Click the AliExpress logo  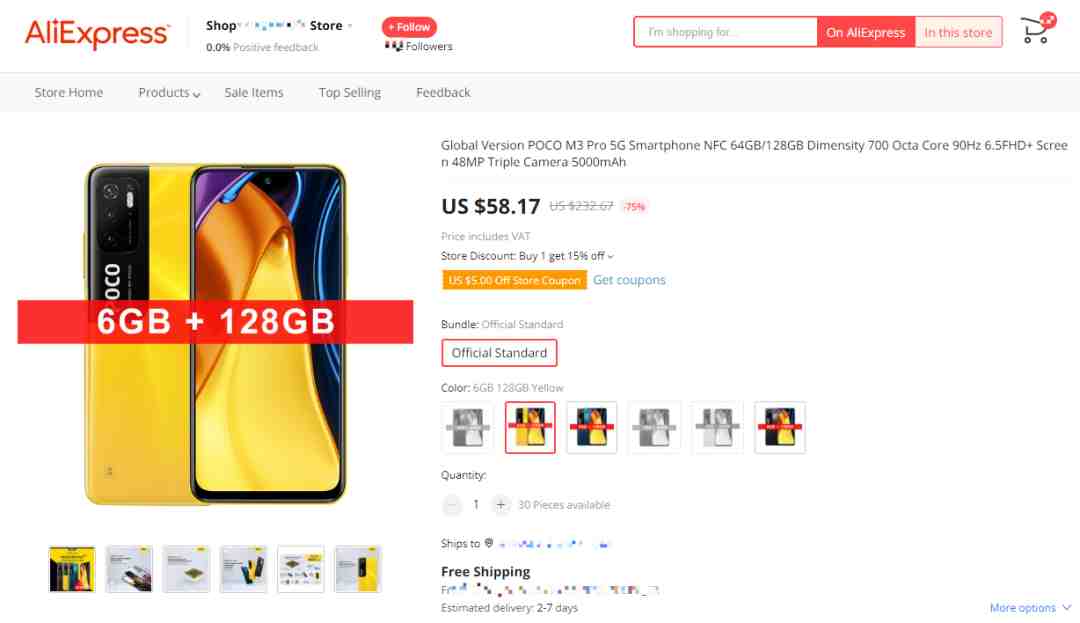pyautogui.click(x=97, y=32)
